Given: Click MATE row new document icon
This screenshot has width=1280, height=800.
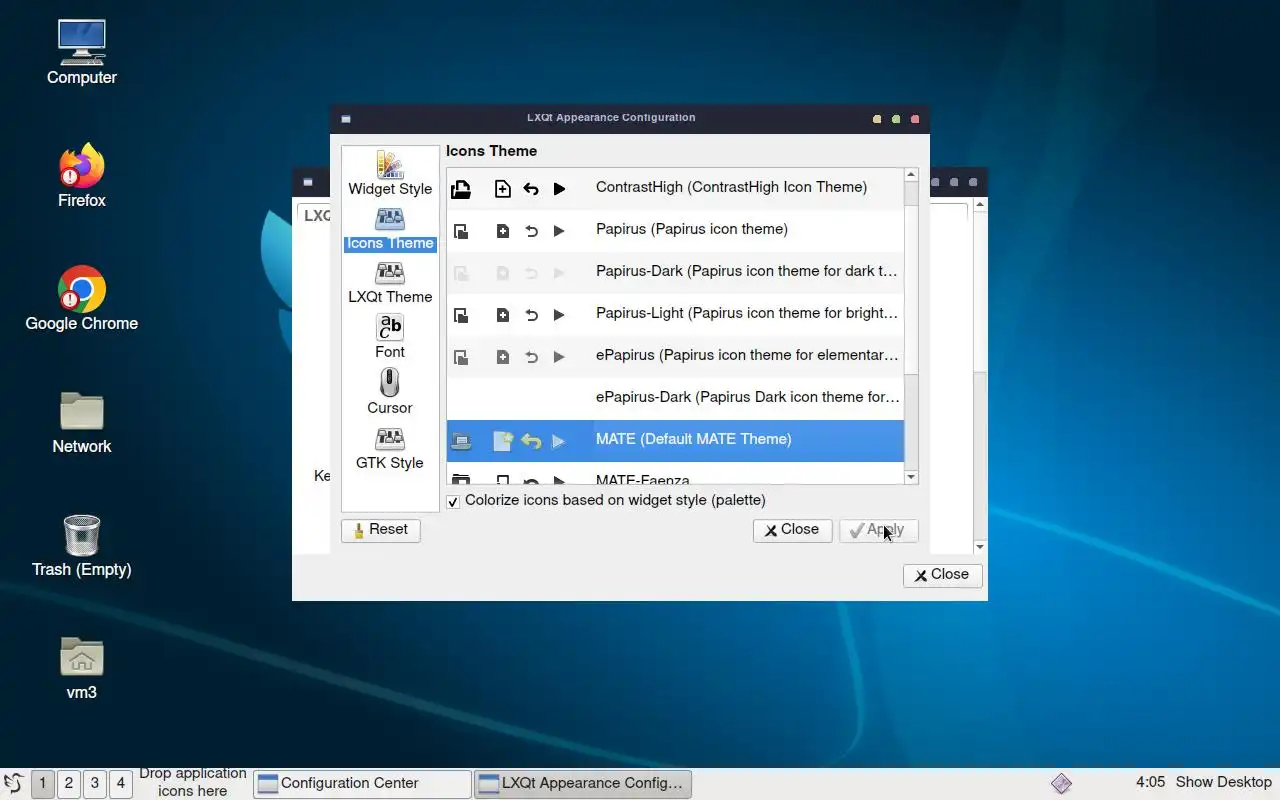Looking at the screenshot, I should (x=503, y=441).
